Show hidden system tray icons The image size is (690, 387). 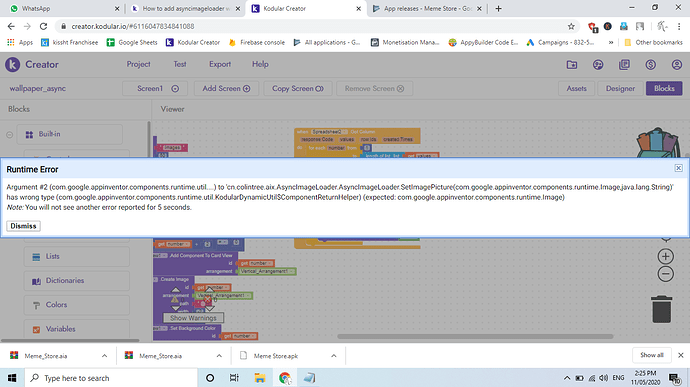(567, 378)
